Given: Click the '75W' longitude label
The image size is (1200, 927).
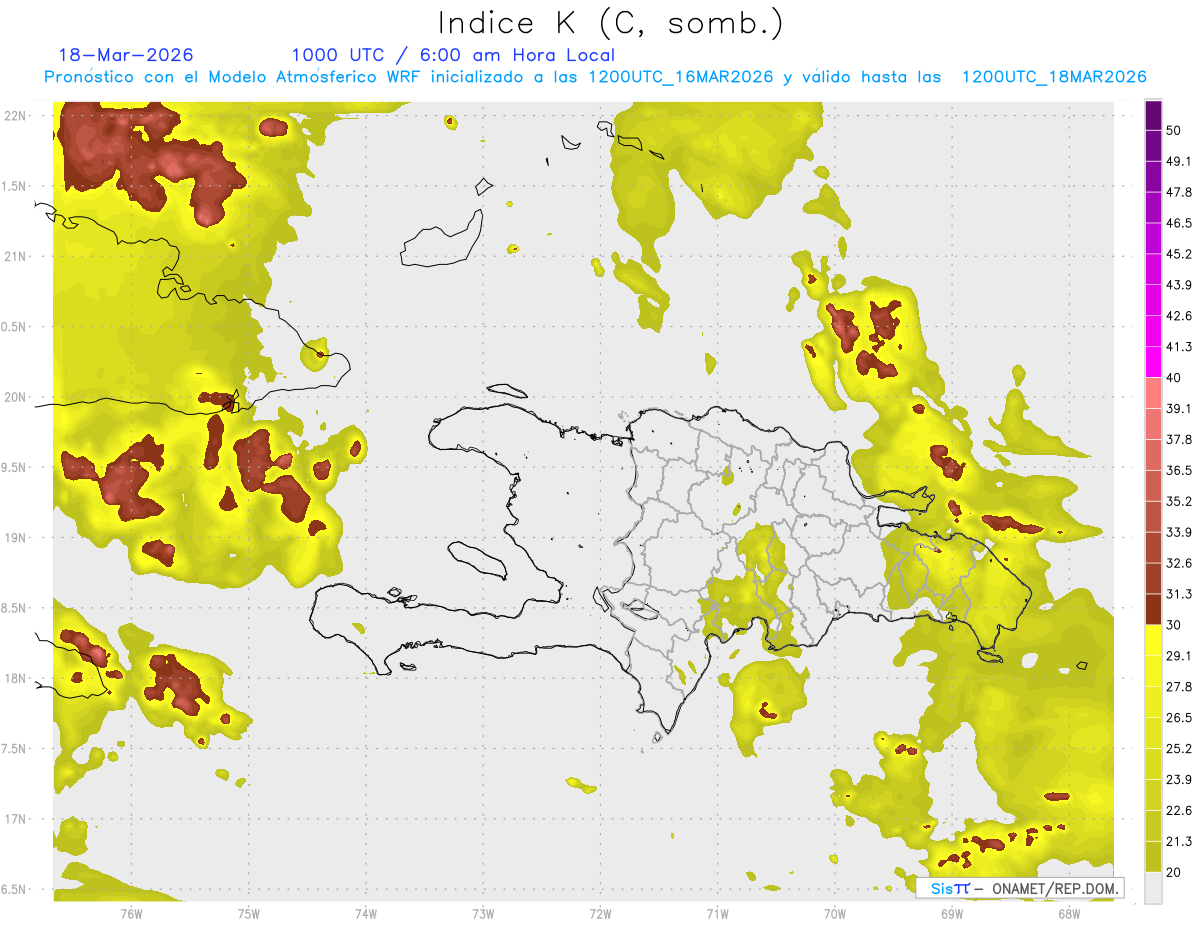Looking at the screenshot, I should pos(248,913).
